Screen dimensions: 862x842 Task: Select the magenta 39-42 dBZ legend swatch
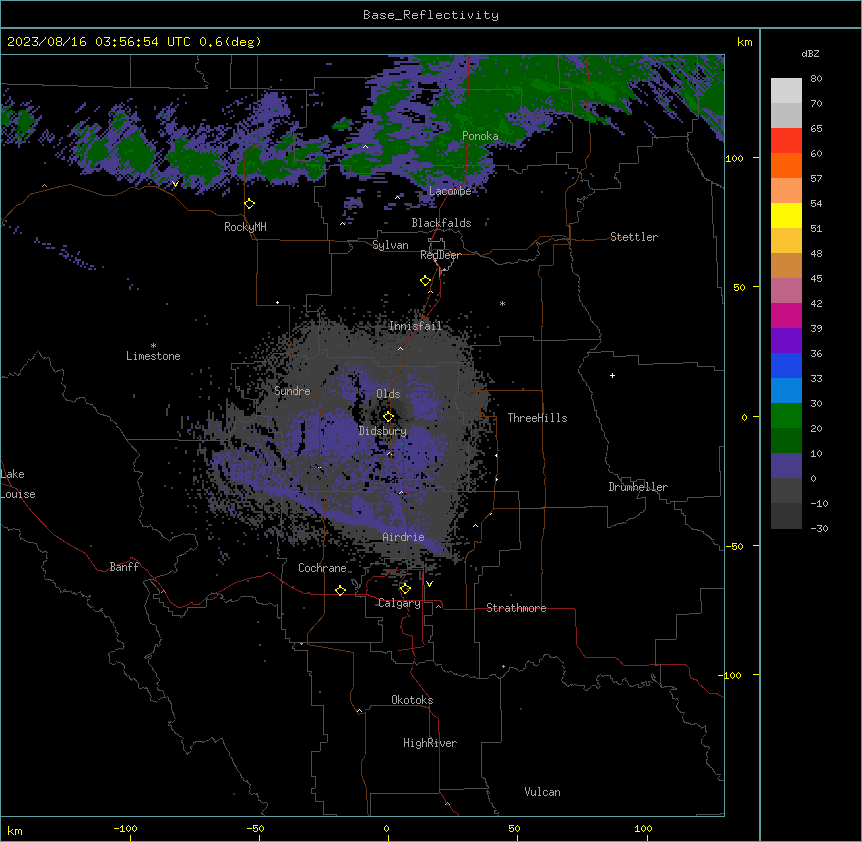(786, 315)
